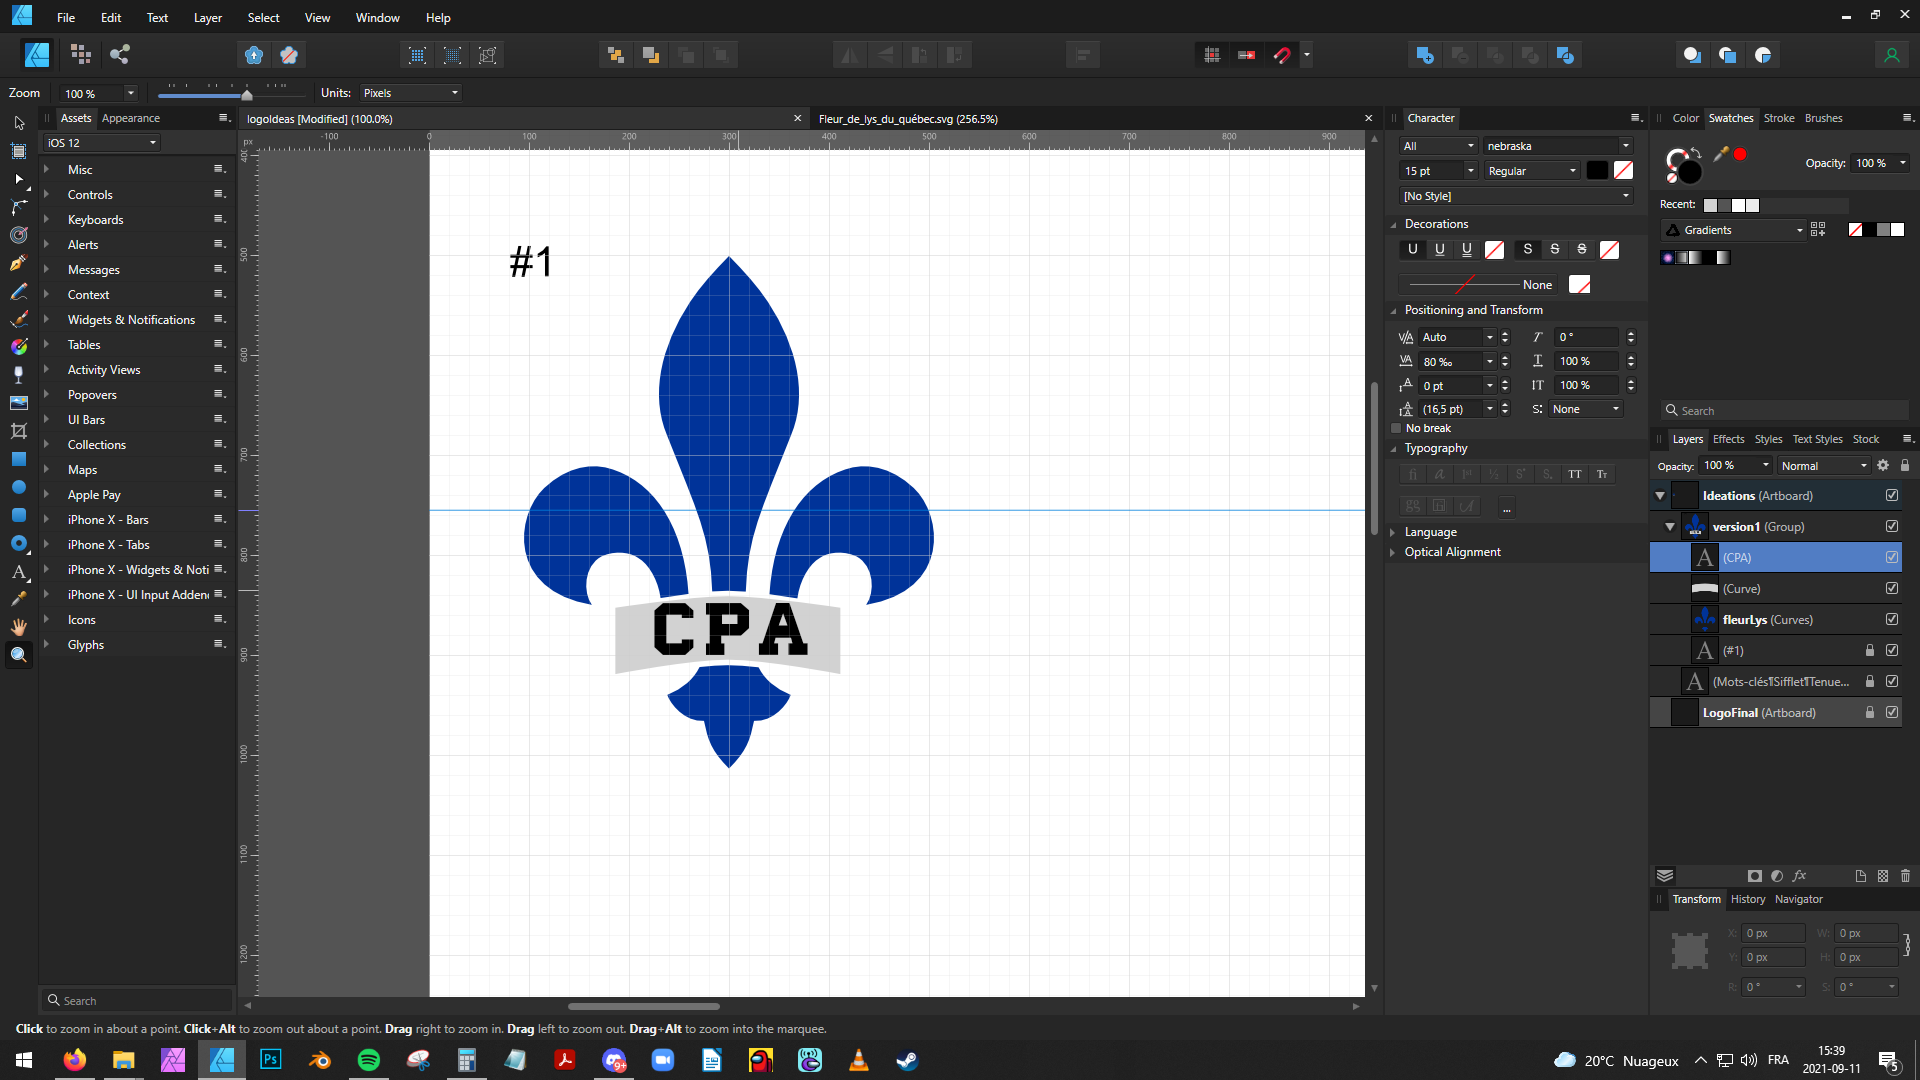Grab the Zoom tool
This screenshot has width=1920, height=1080.
point(18,654)
